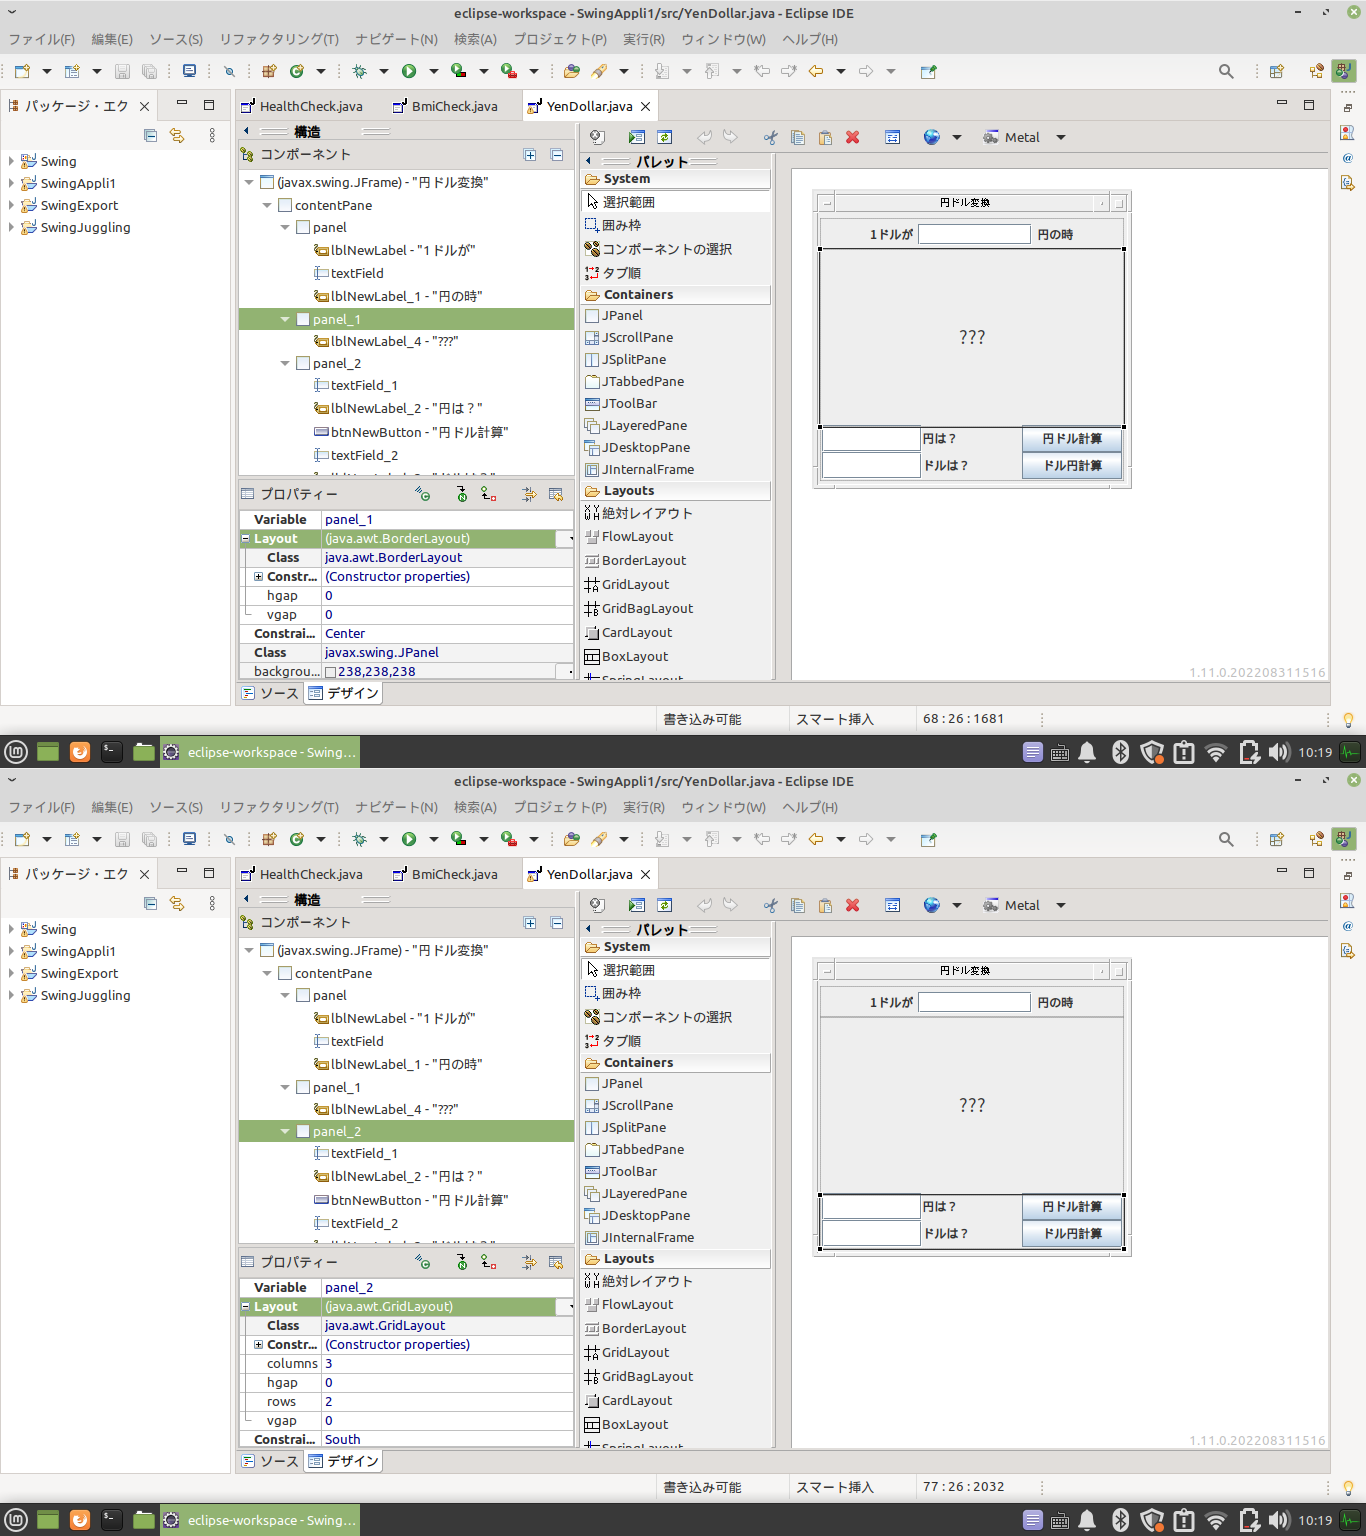Click the Cut scissors icon in upper designer toolbar

pos(770,137)
